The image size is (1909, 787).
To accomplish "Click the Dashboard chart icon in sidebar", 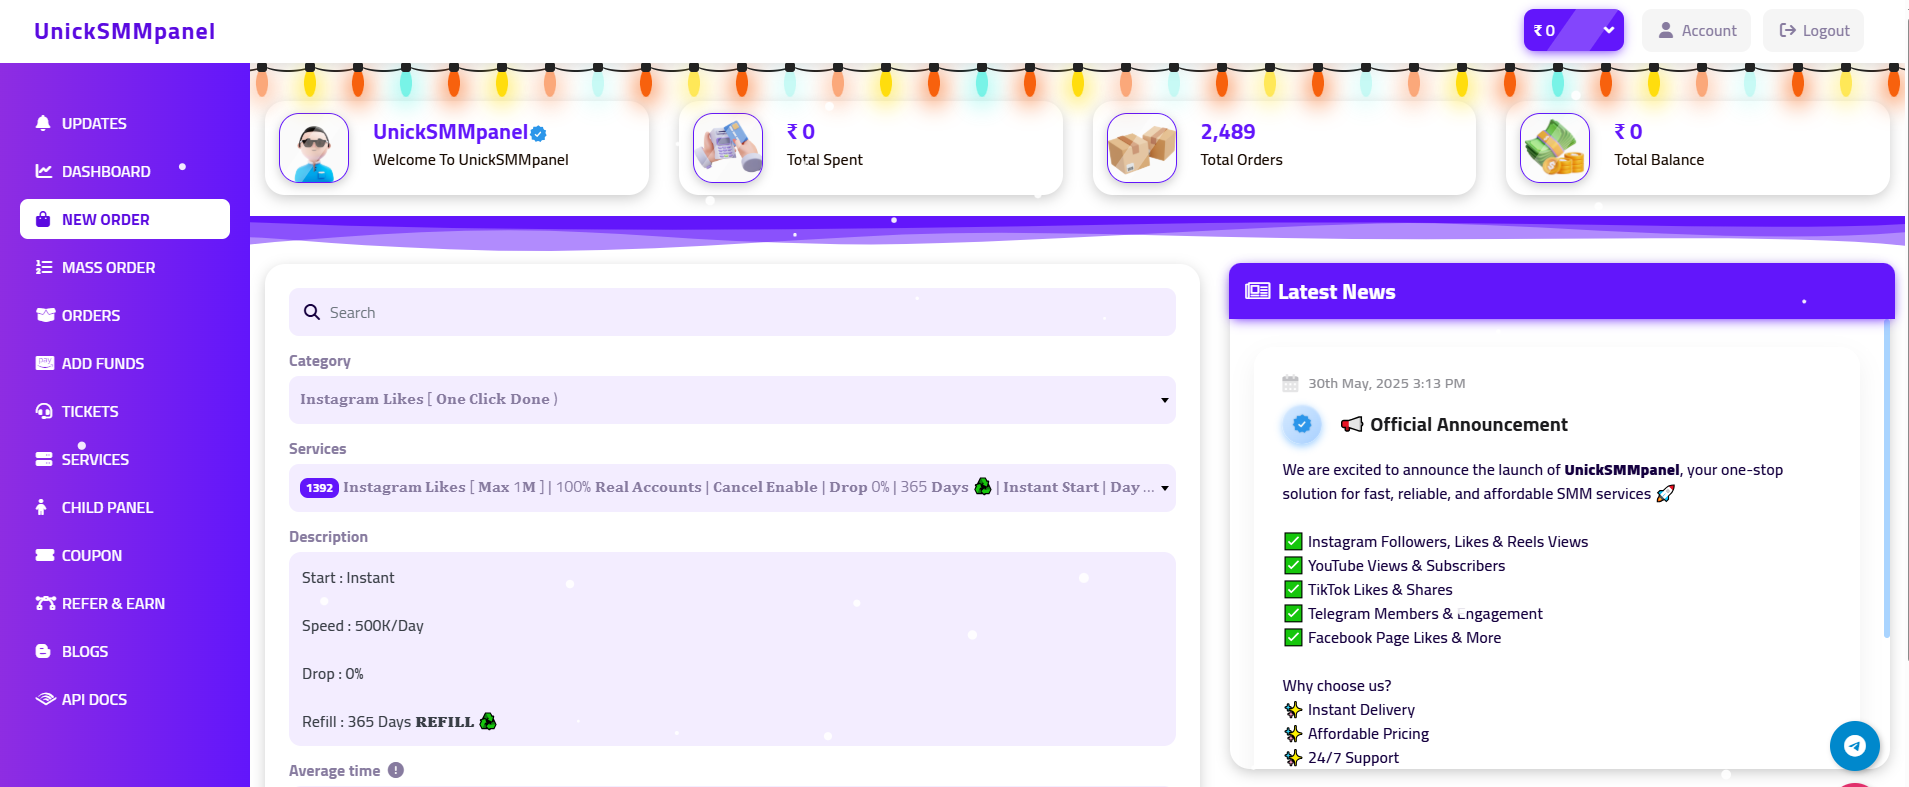I will [x=44, y=171].
